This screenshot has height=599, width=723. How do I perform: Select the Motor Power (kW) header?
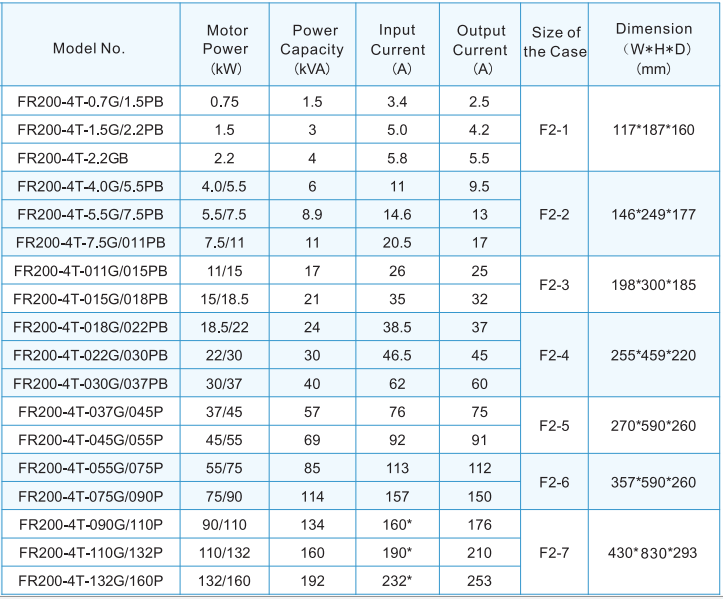(x=226, y=48)
